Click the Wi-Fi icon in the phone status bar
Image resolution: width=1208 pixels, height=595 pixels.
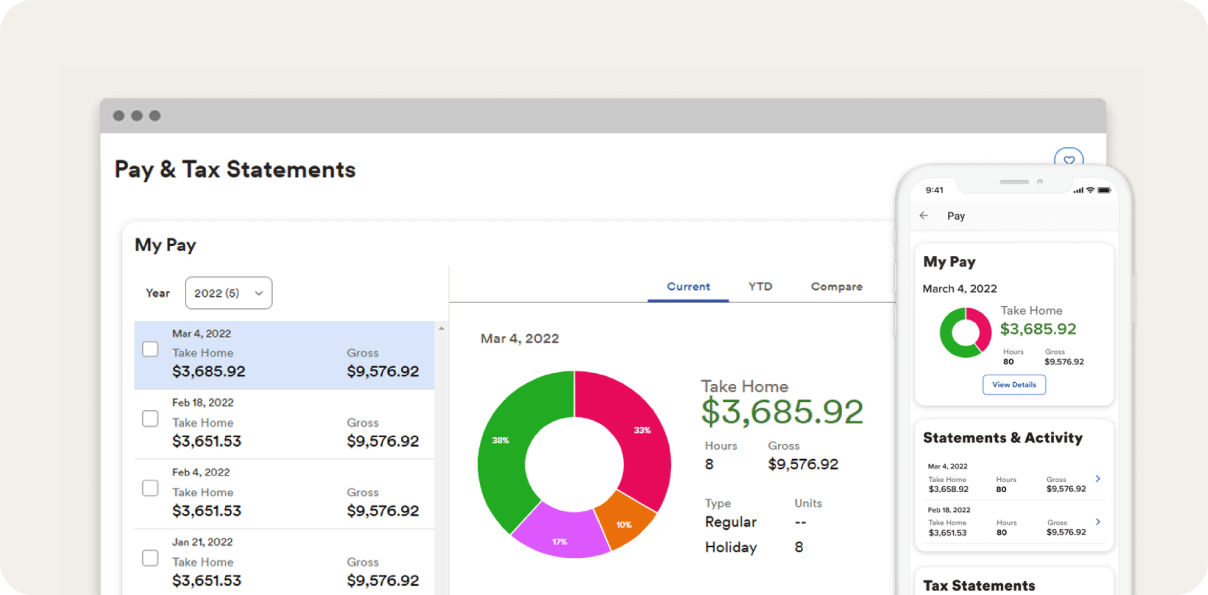coord(1090,189)
